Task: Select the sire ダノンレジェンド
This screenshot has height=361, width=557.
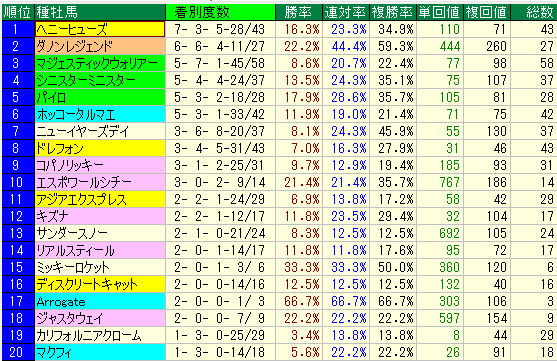Action: (x=100, y=46)
